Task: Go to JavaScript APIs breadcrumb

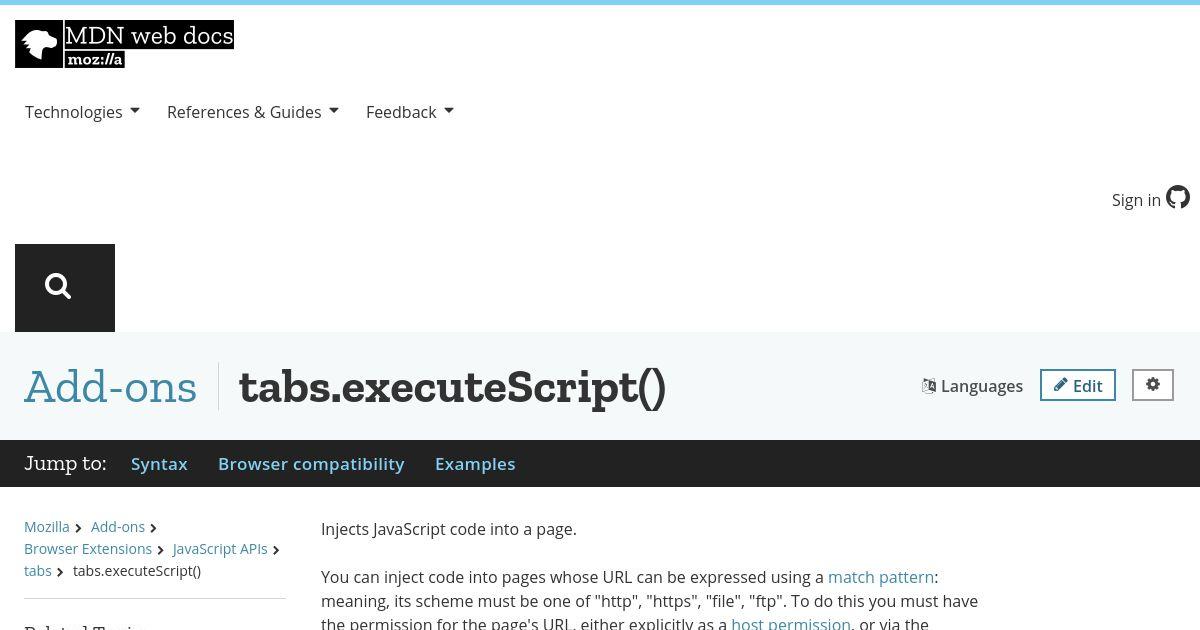Action: click(220, 549)
